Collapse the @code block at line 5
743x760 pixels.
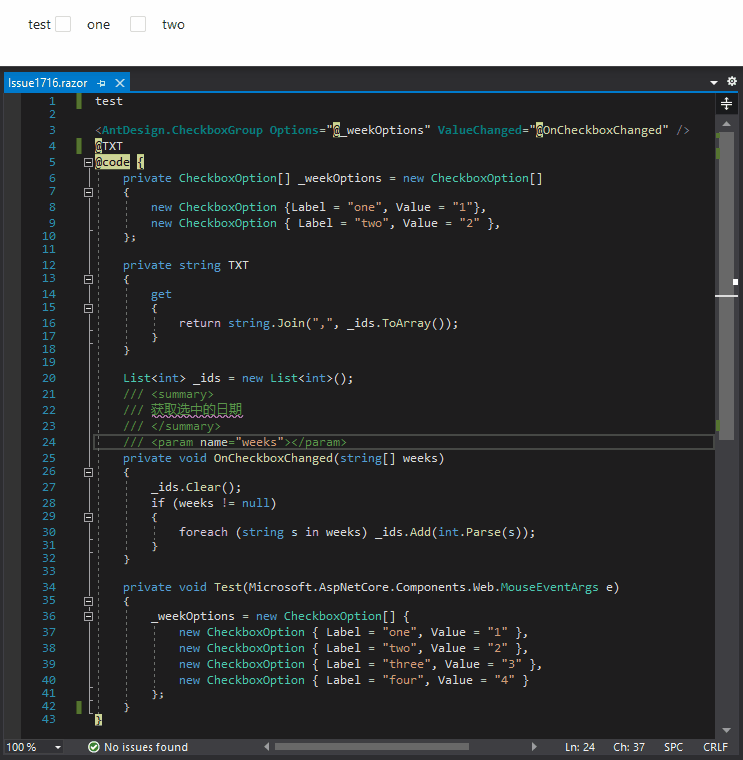[x=88, y=162]
